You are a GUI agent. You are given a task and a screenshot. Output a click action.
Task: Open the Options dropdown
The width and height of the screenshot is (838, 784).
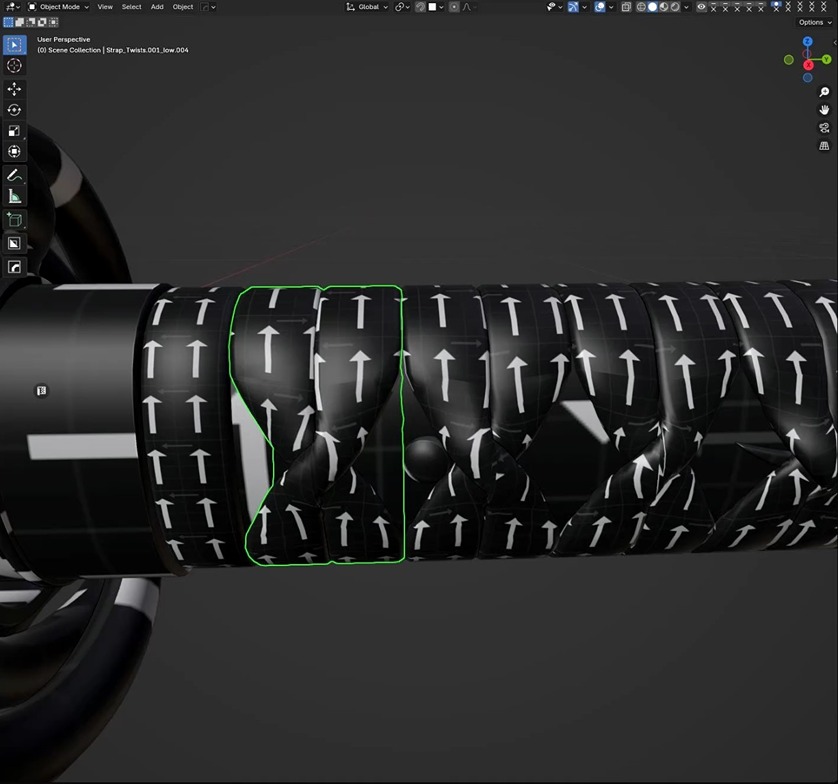click(811, 22)
